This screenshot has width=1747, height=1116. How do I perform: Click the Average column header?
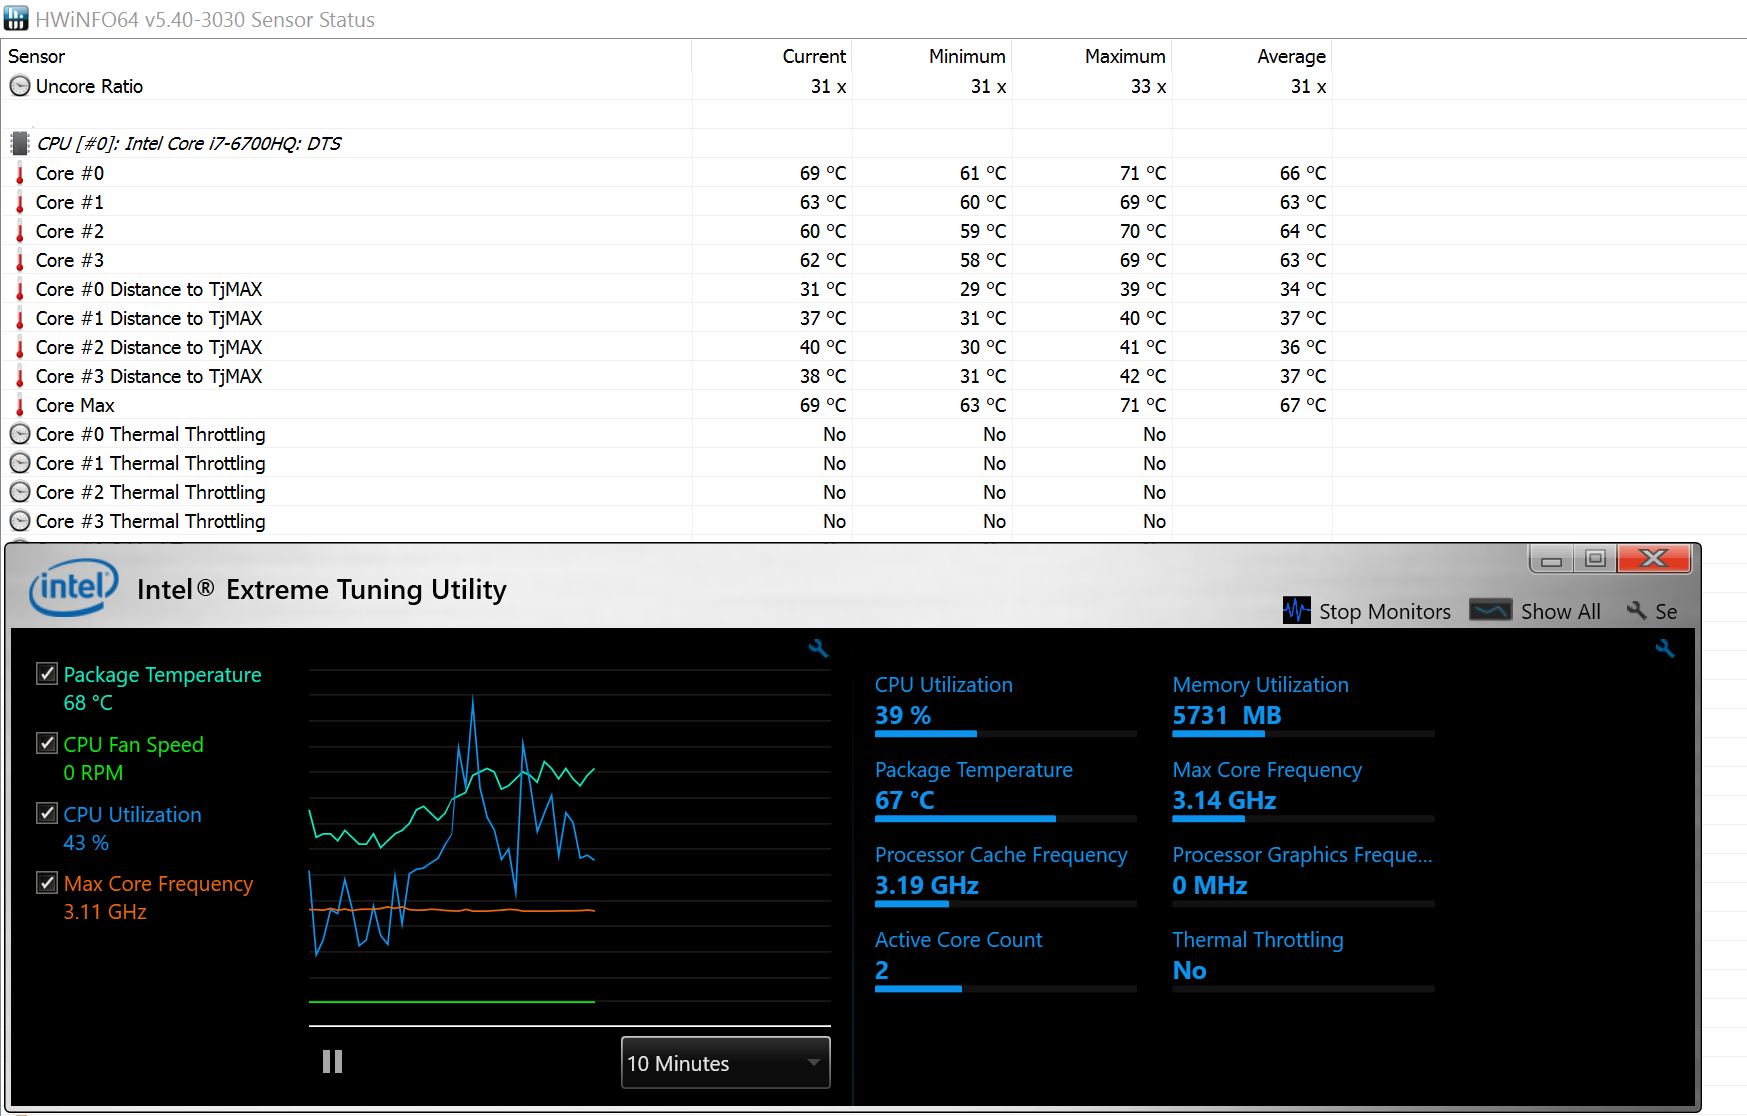pyautogui.click(x=1291, y=56)
